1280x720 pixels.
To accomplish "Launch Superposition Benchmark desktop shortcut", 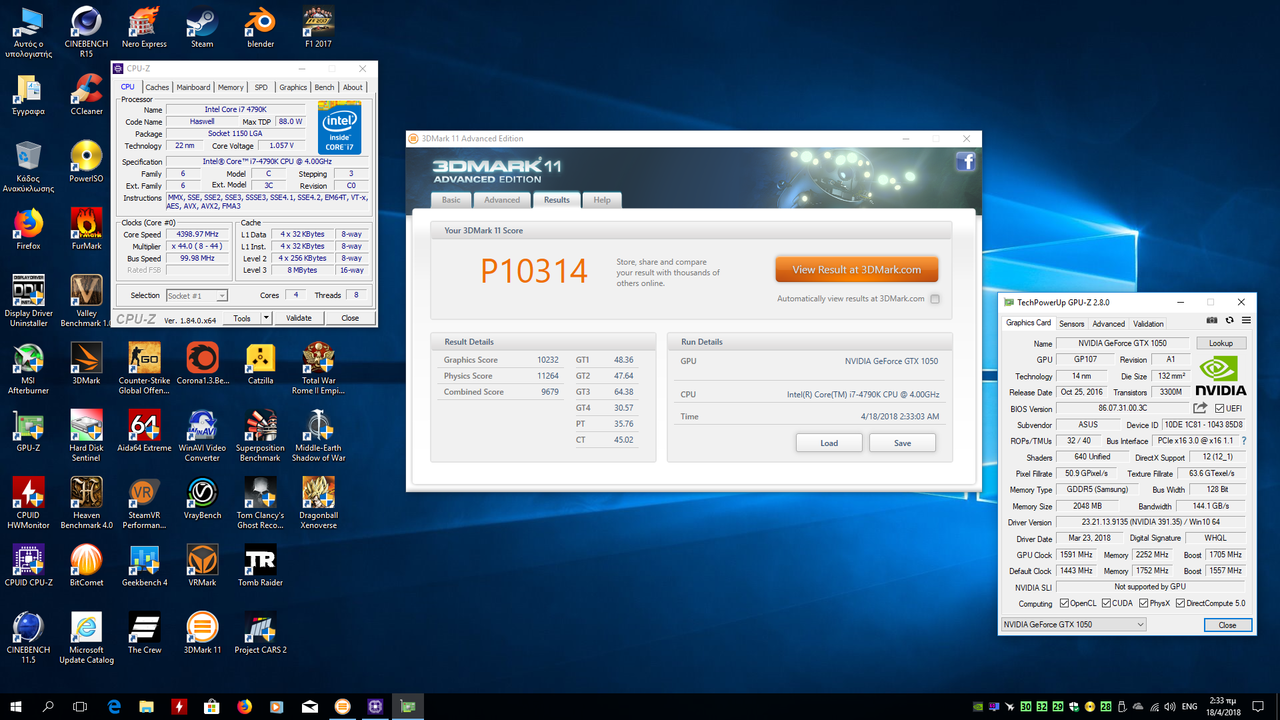I will click(260, 436).
